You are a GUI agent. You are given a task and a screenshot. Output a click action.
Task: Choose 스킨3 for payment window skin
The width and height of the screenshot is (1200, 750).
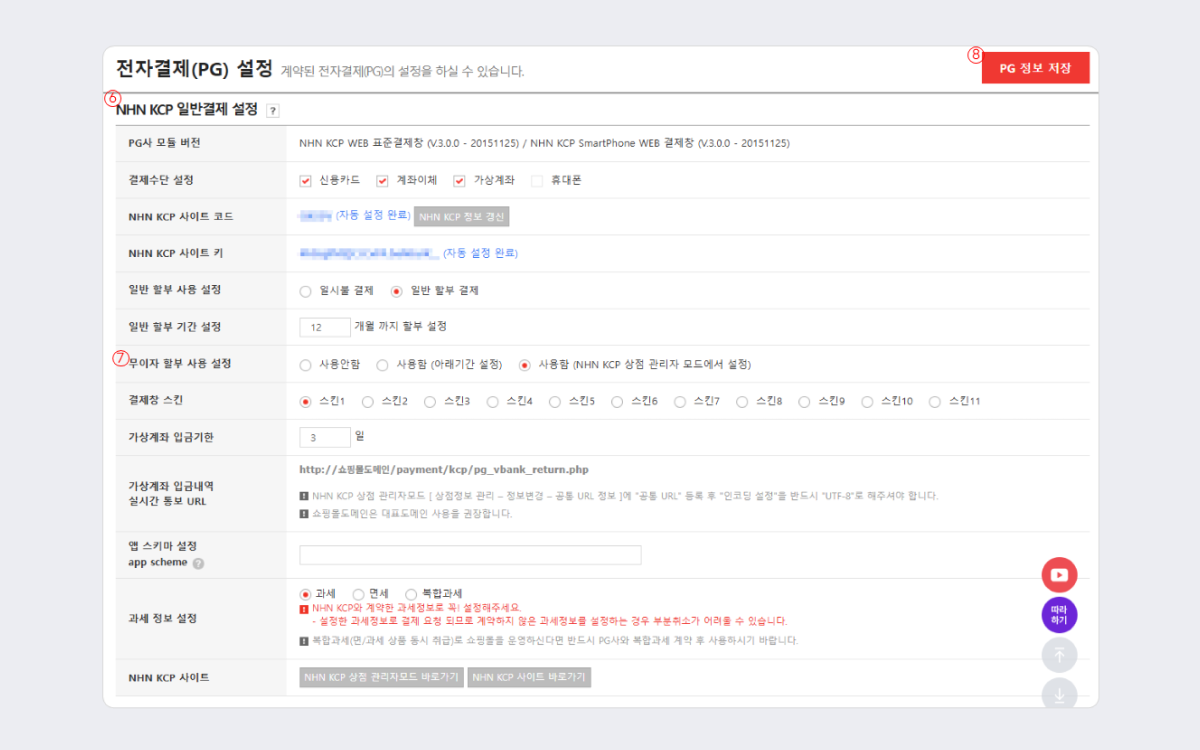(x=430, y=402)
